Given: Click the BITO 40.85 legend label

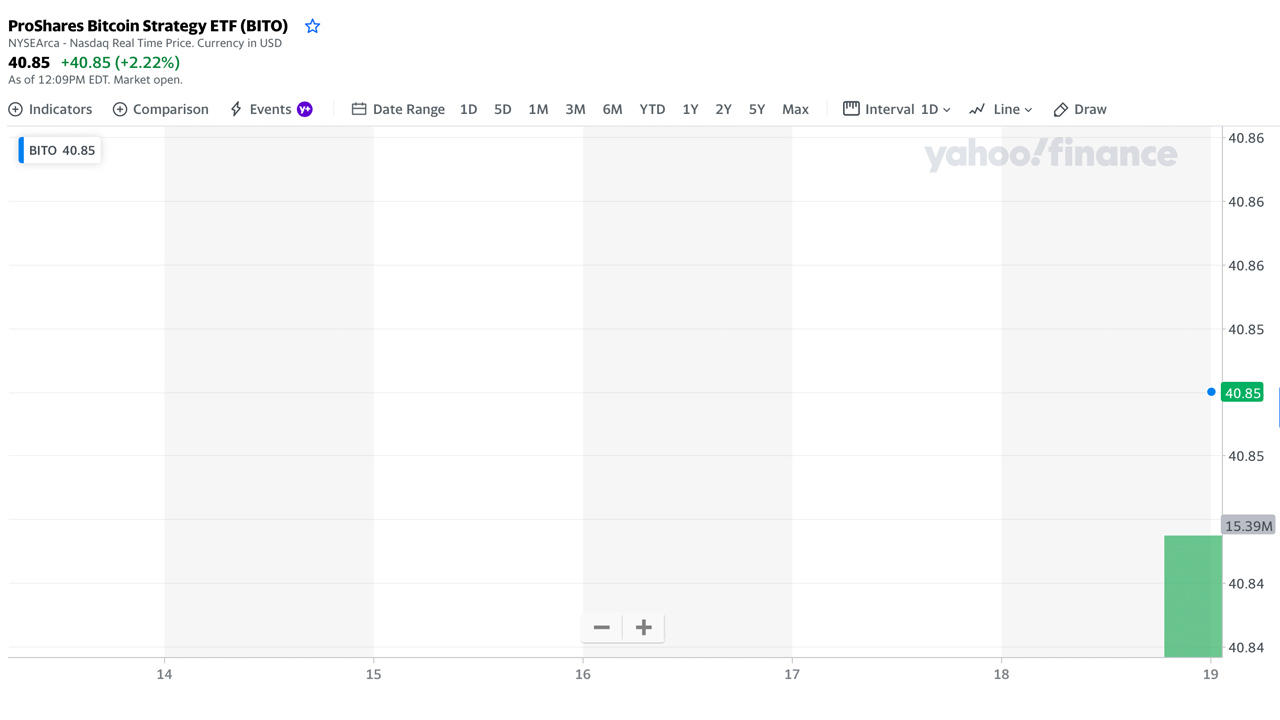Looking at the screenshot, I should [60, 150].
